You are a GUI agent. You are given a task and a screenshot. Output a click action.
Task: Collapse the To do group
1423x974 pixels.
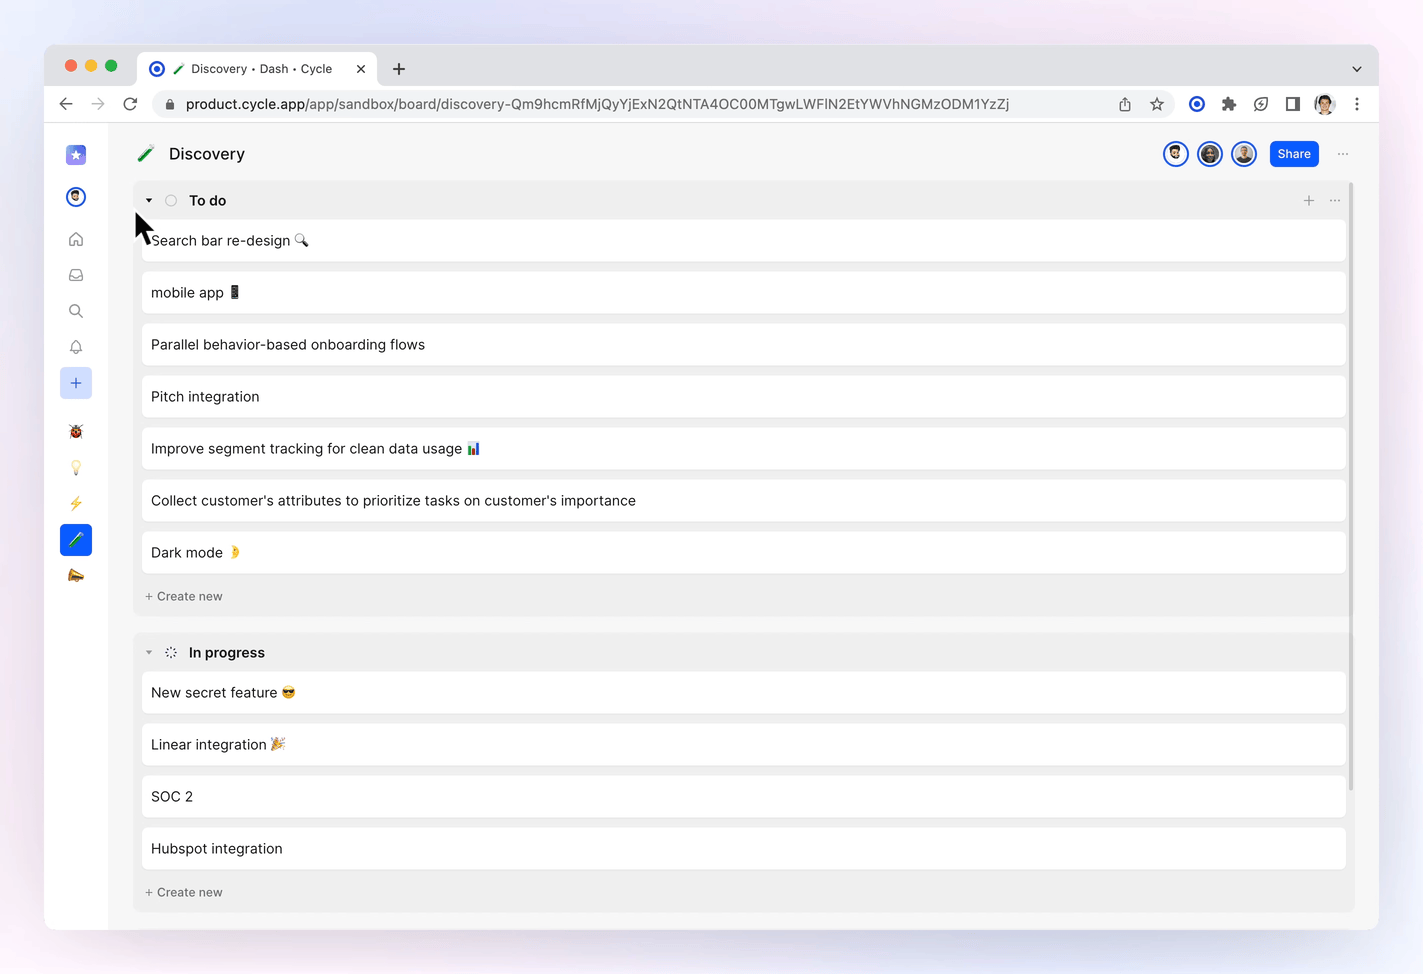(x=149, y=201)
